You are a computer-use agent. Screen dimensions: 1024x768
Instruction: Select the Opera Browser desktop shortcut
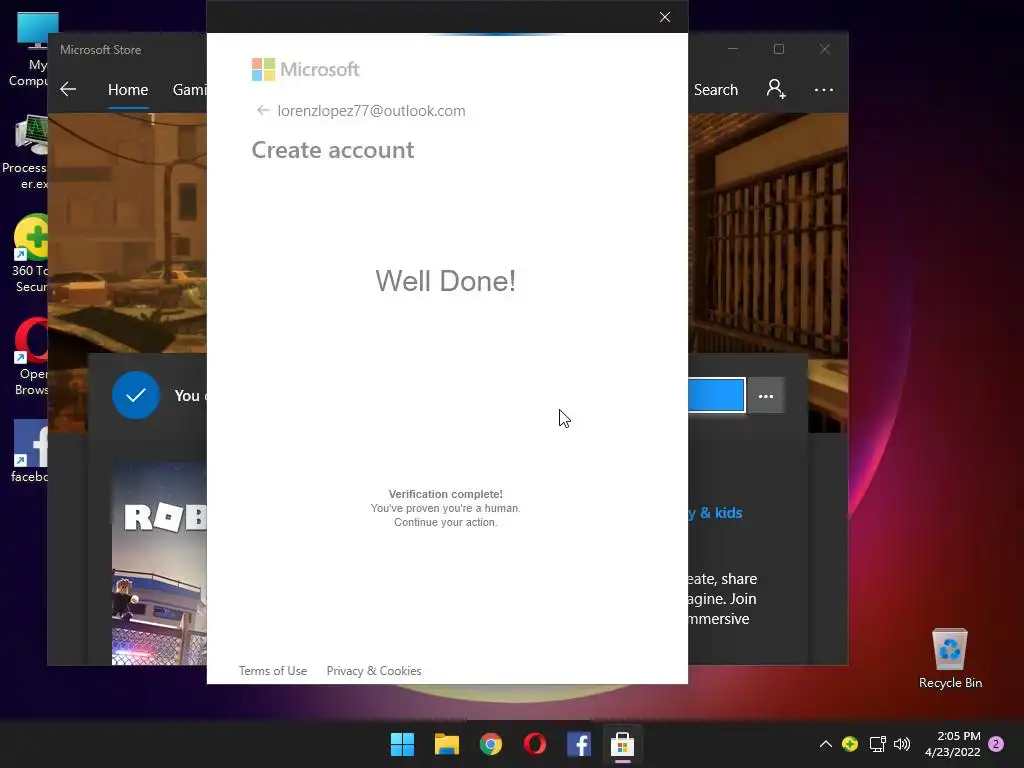31,357
